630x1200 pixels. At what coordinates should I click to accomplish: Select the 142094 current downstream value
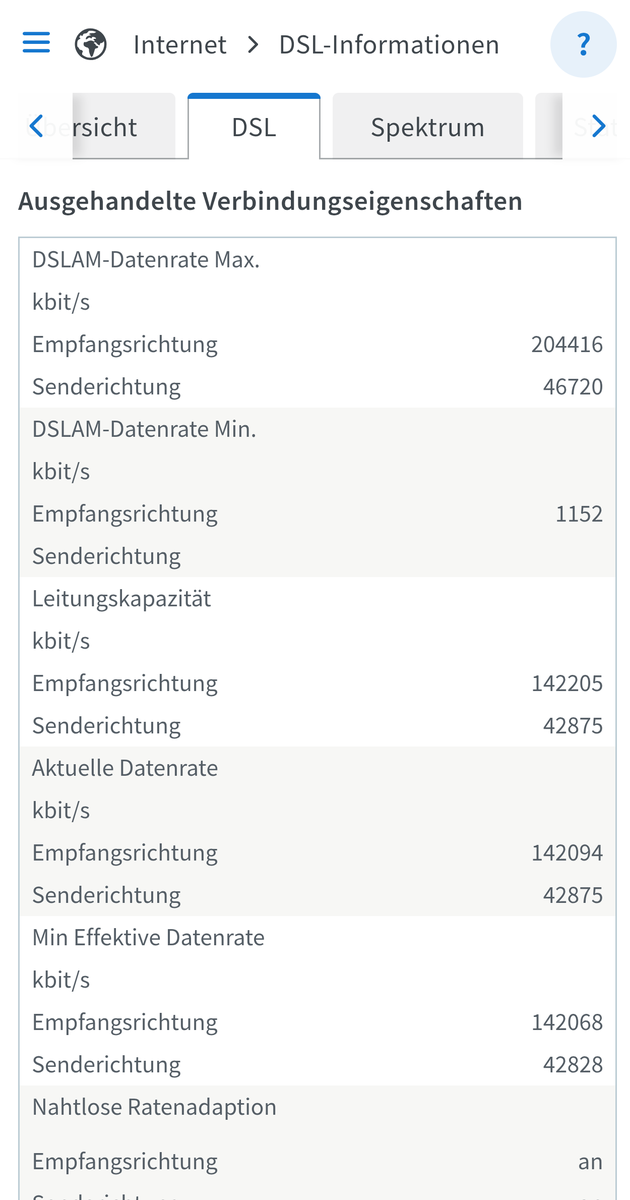(567, 853)
